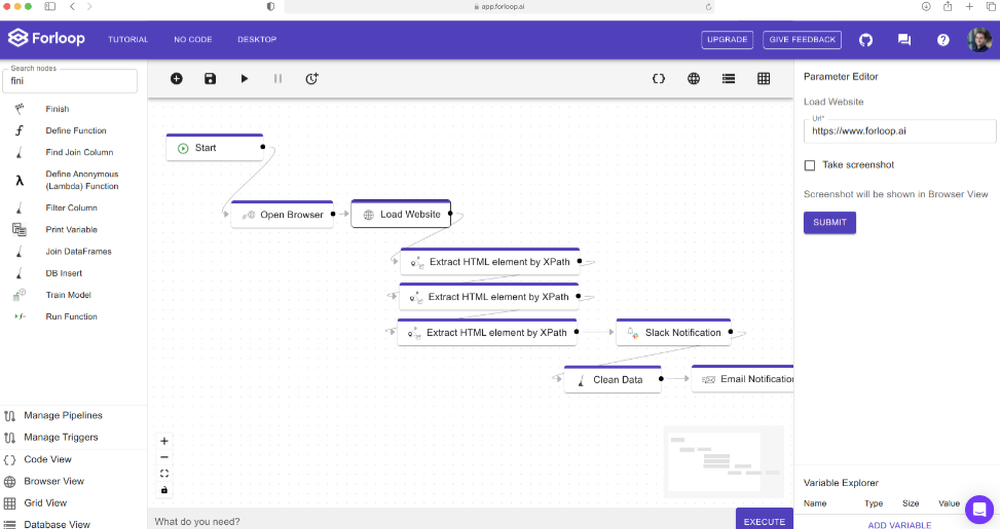1000x529 pixels.
Task: Save the pipeline with the floppy disk icon
Action: click(x=210, y=78)
